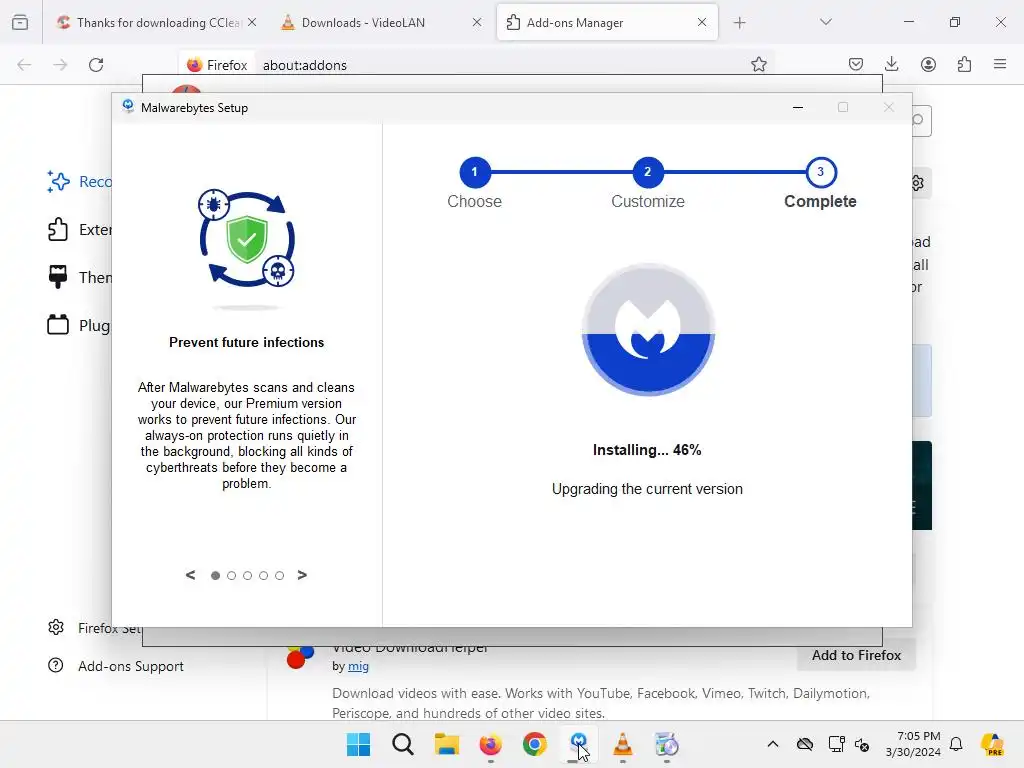
Task: Go back in Firefox
Action: [x=24, y=65]
